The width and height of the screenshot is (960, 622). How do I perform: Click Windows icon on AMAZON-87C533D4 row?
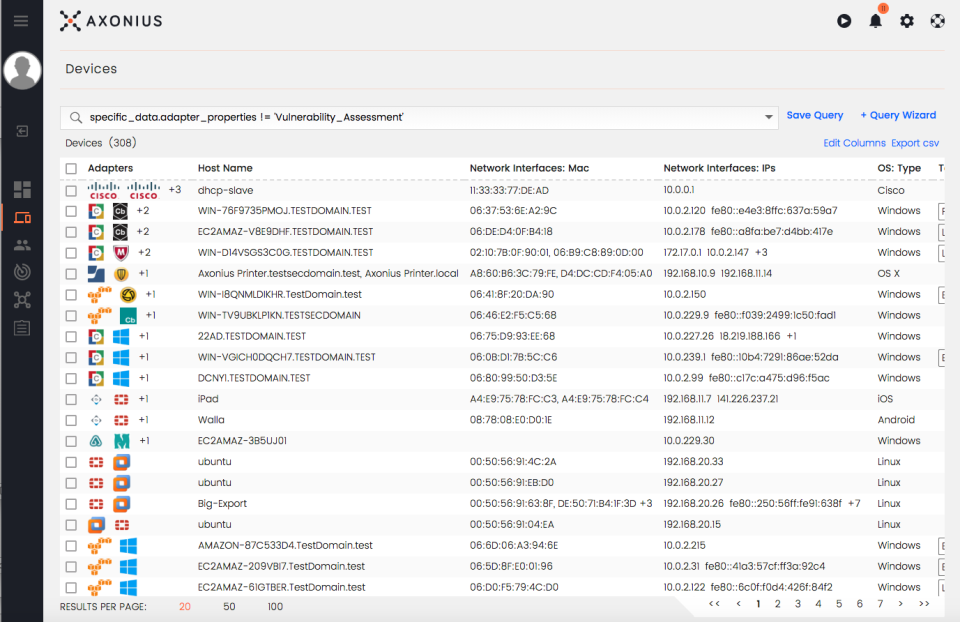click(x=128, y=545)
